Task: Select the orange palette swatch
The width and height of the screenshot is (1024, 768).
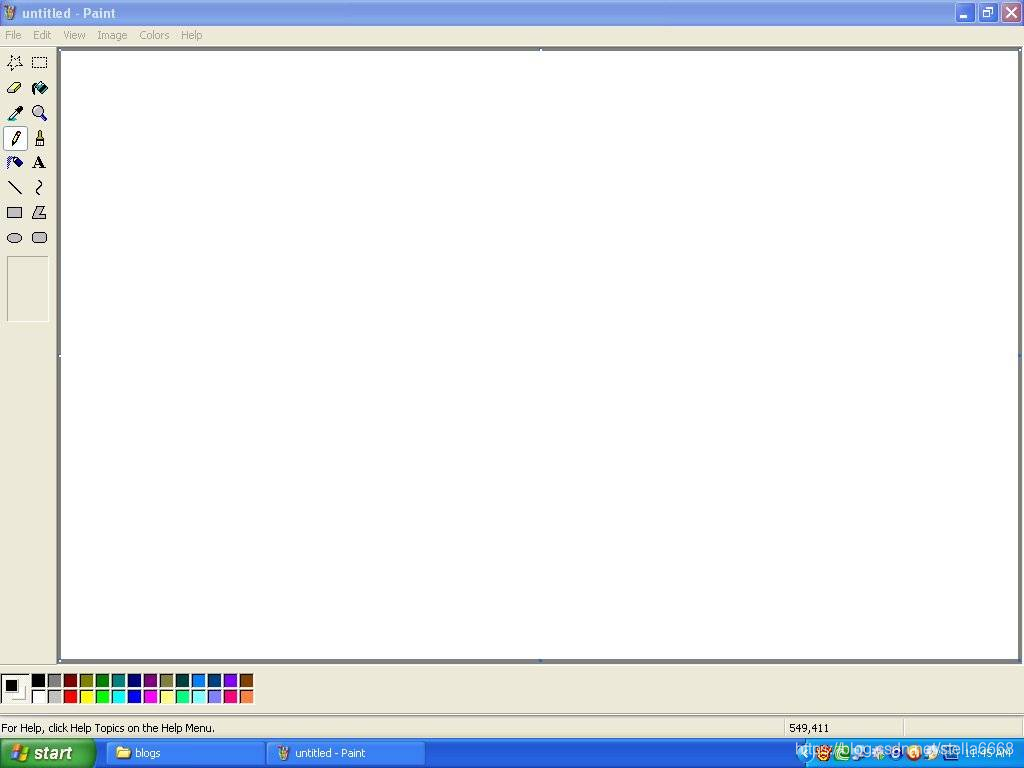Action: point(246,697)
